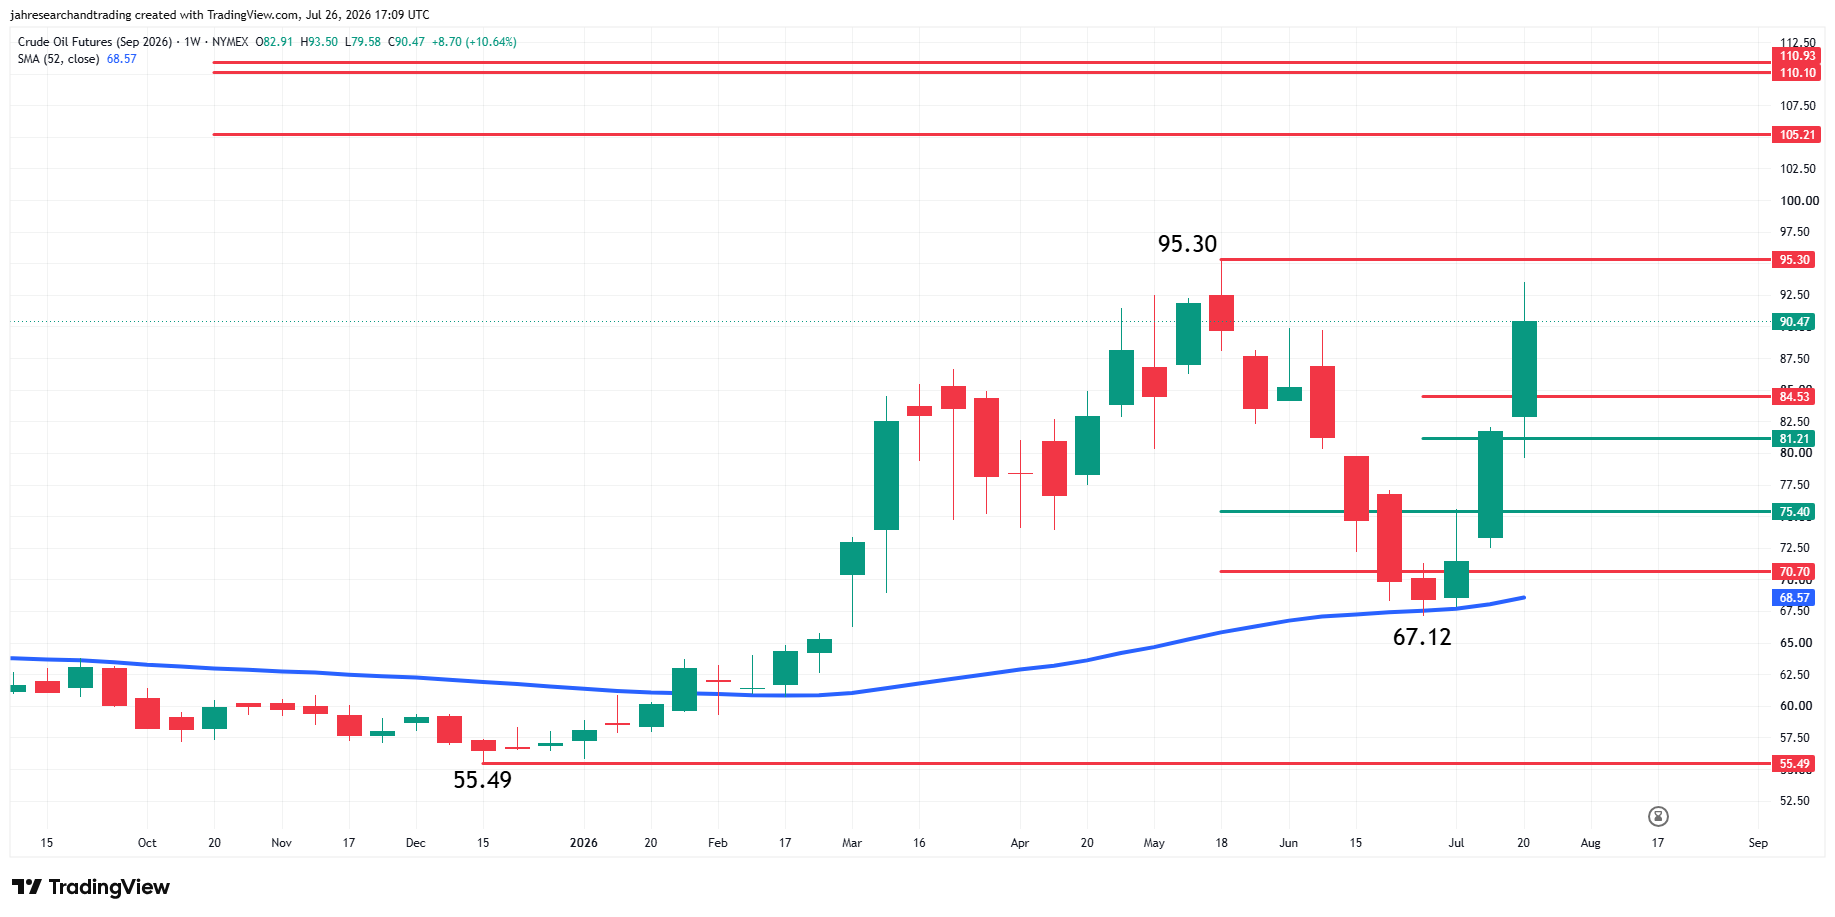
Task: Click the 2026 label on time axis
Action: (584, 843)
